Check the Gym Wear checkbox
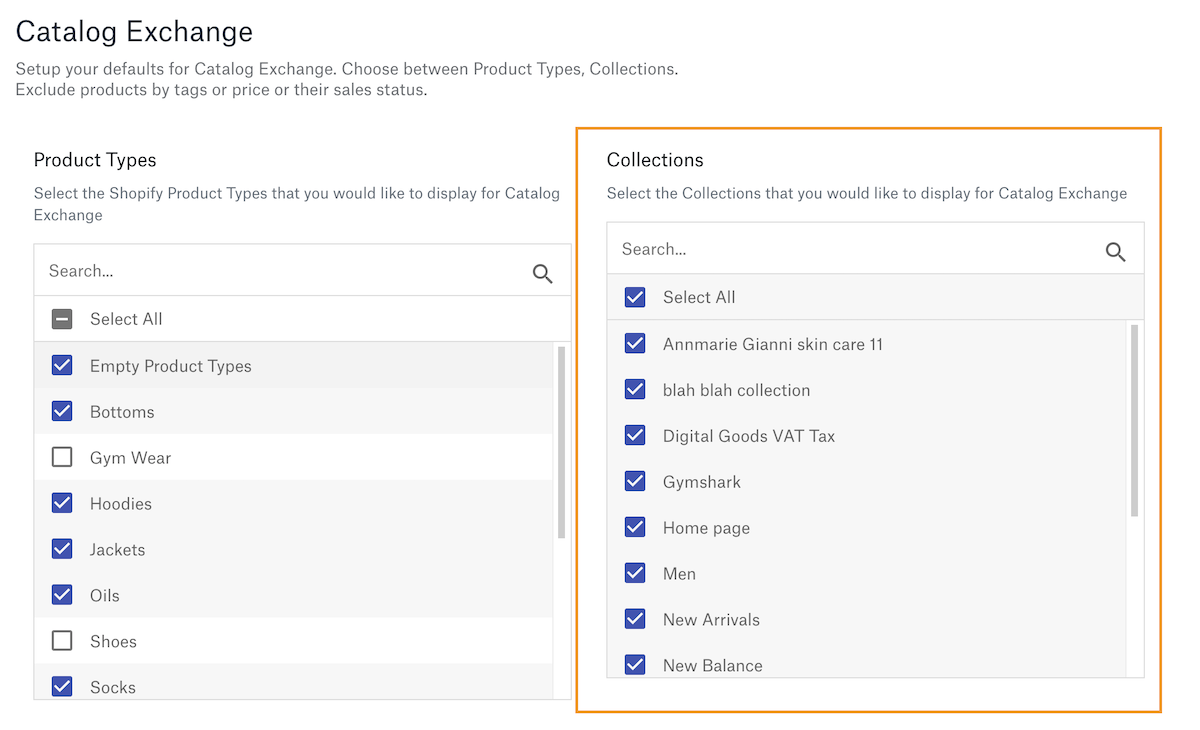 point(62,457)
